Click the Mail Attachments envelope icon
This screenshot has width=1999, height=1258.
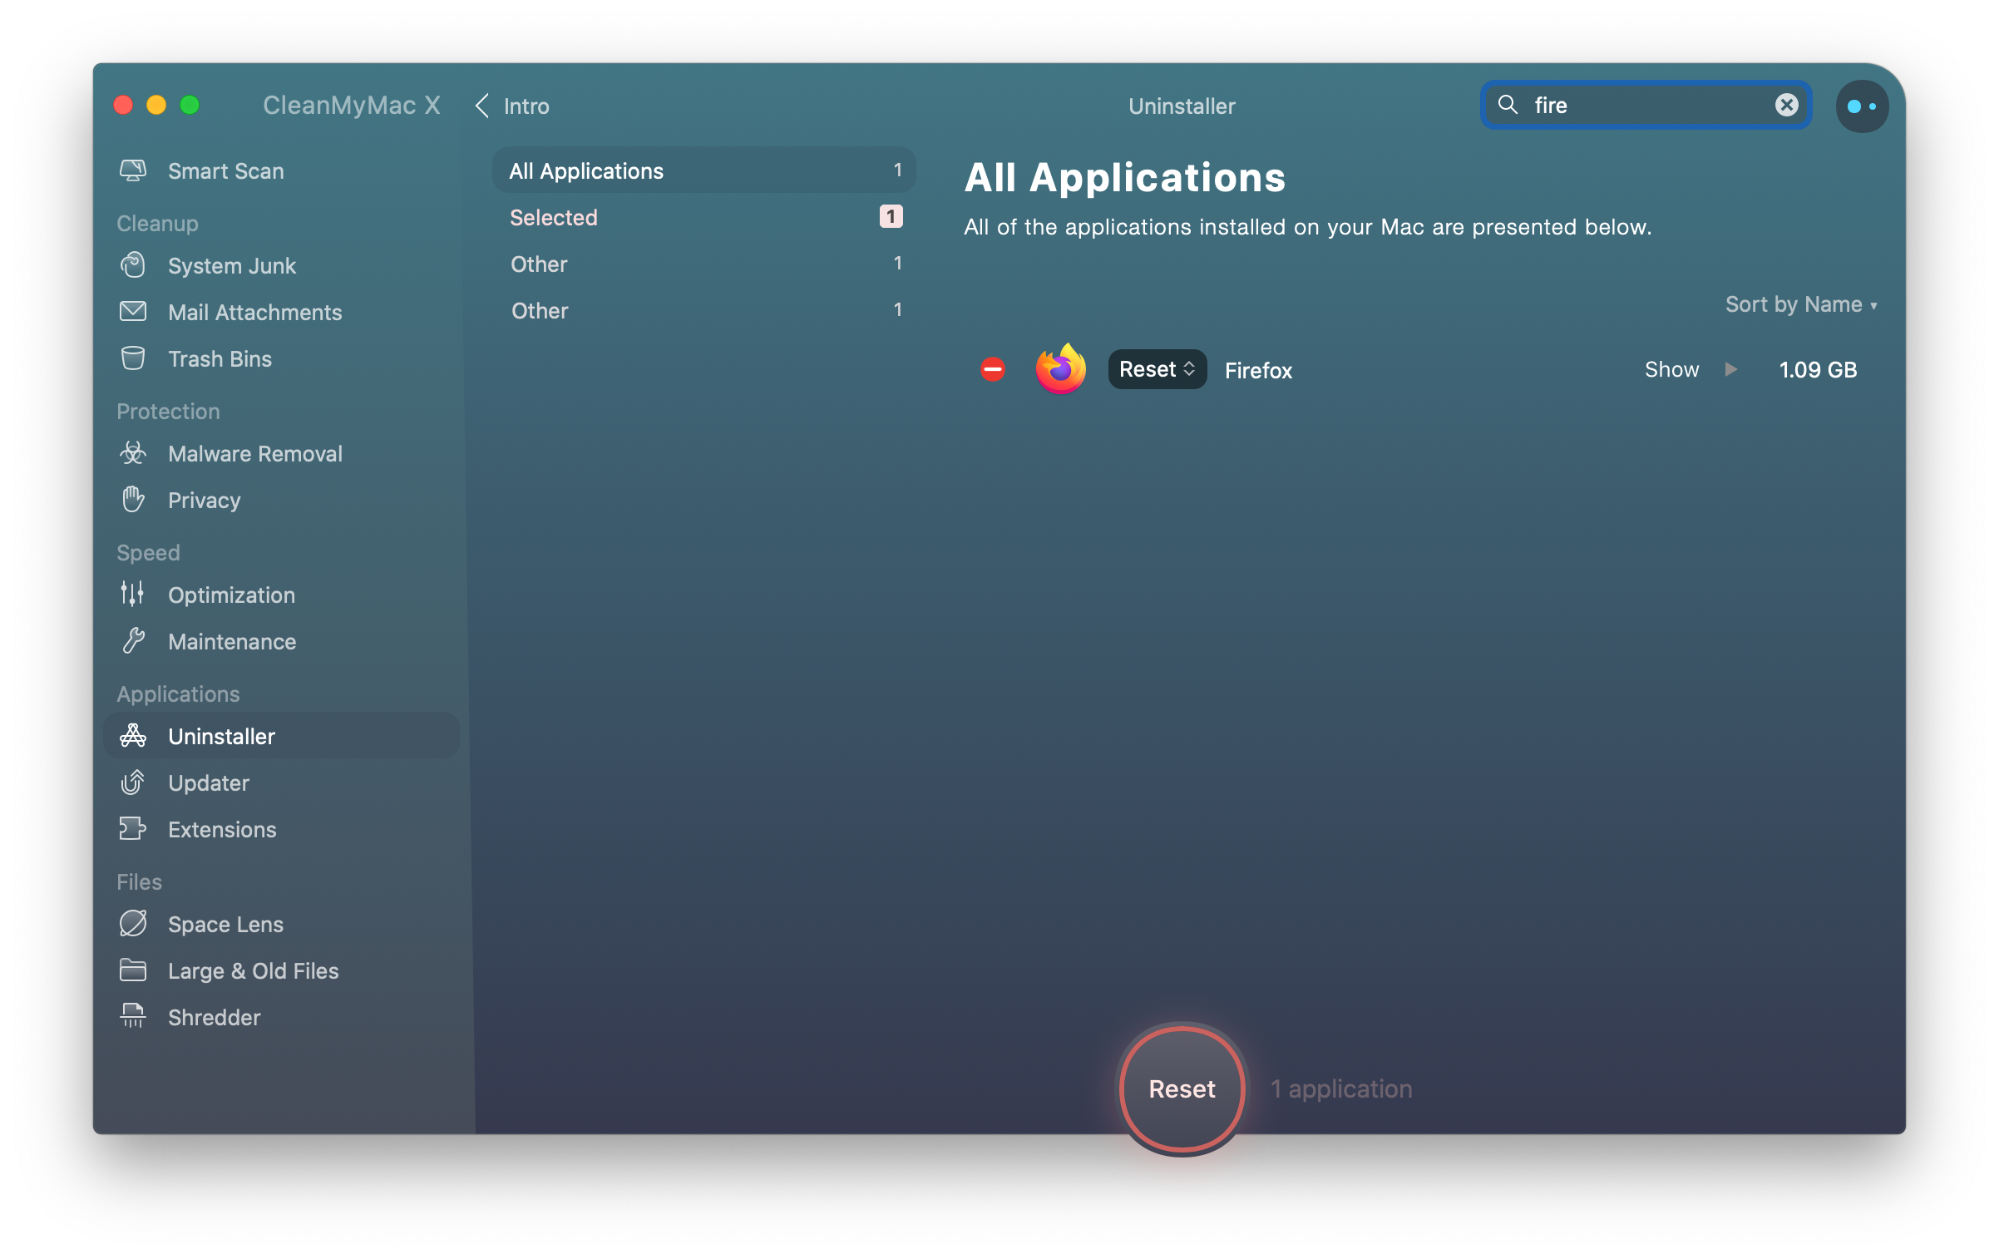click(x=133, y=311)
